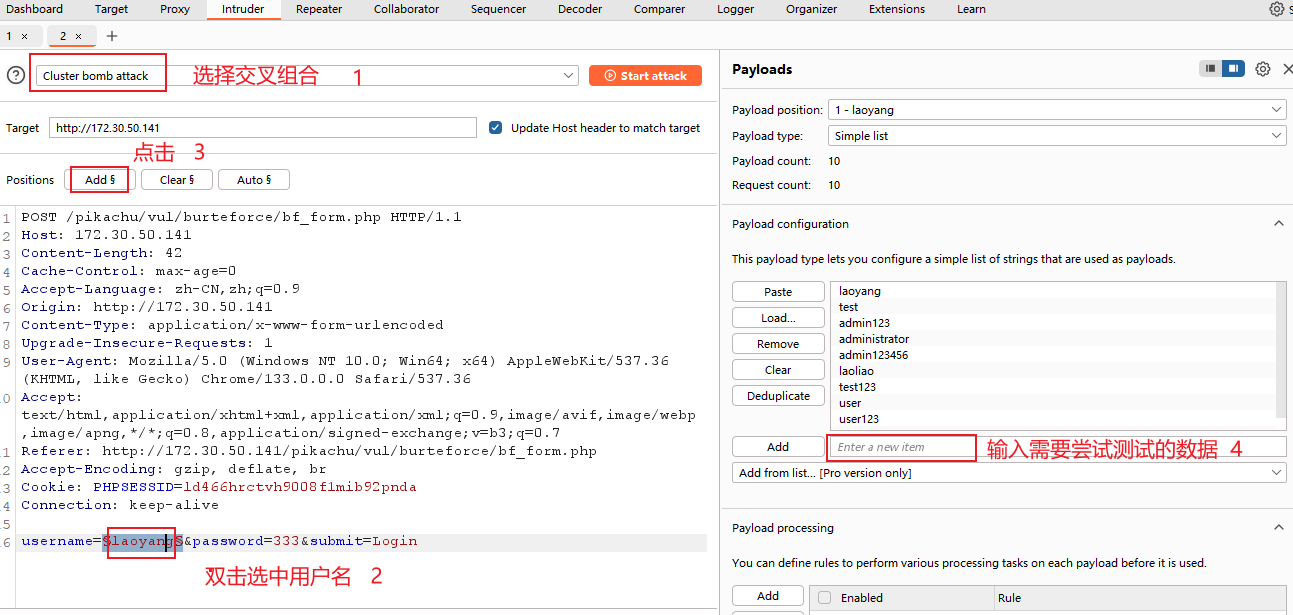
Task: Switch to the Proxy tab
Action: [x=175, y=9]
